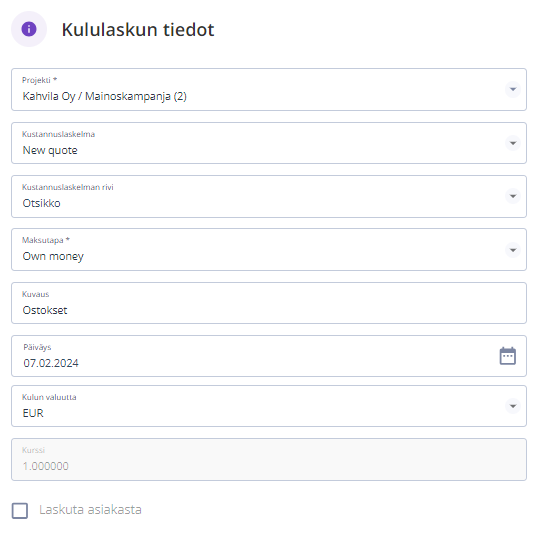Click the Kululaskun tiedot heading
The image size is (541, 538).
point(138,29)
